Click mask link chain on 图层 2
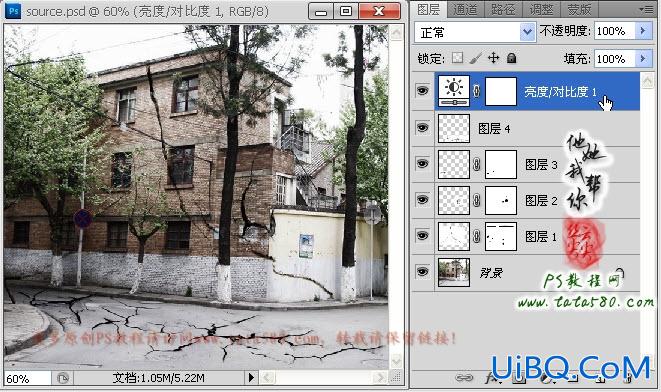661x392 pixels. (477, 201)
